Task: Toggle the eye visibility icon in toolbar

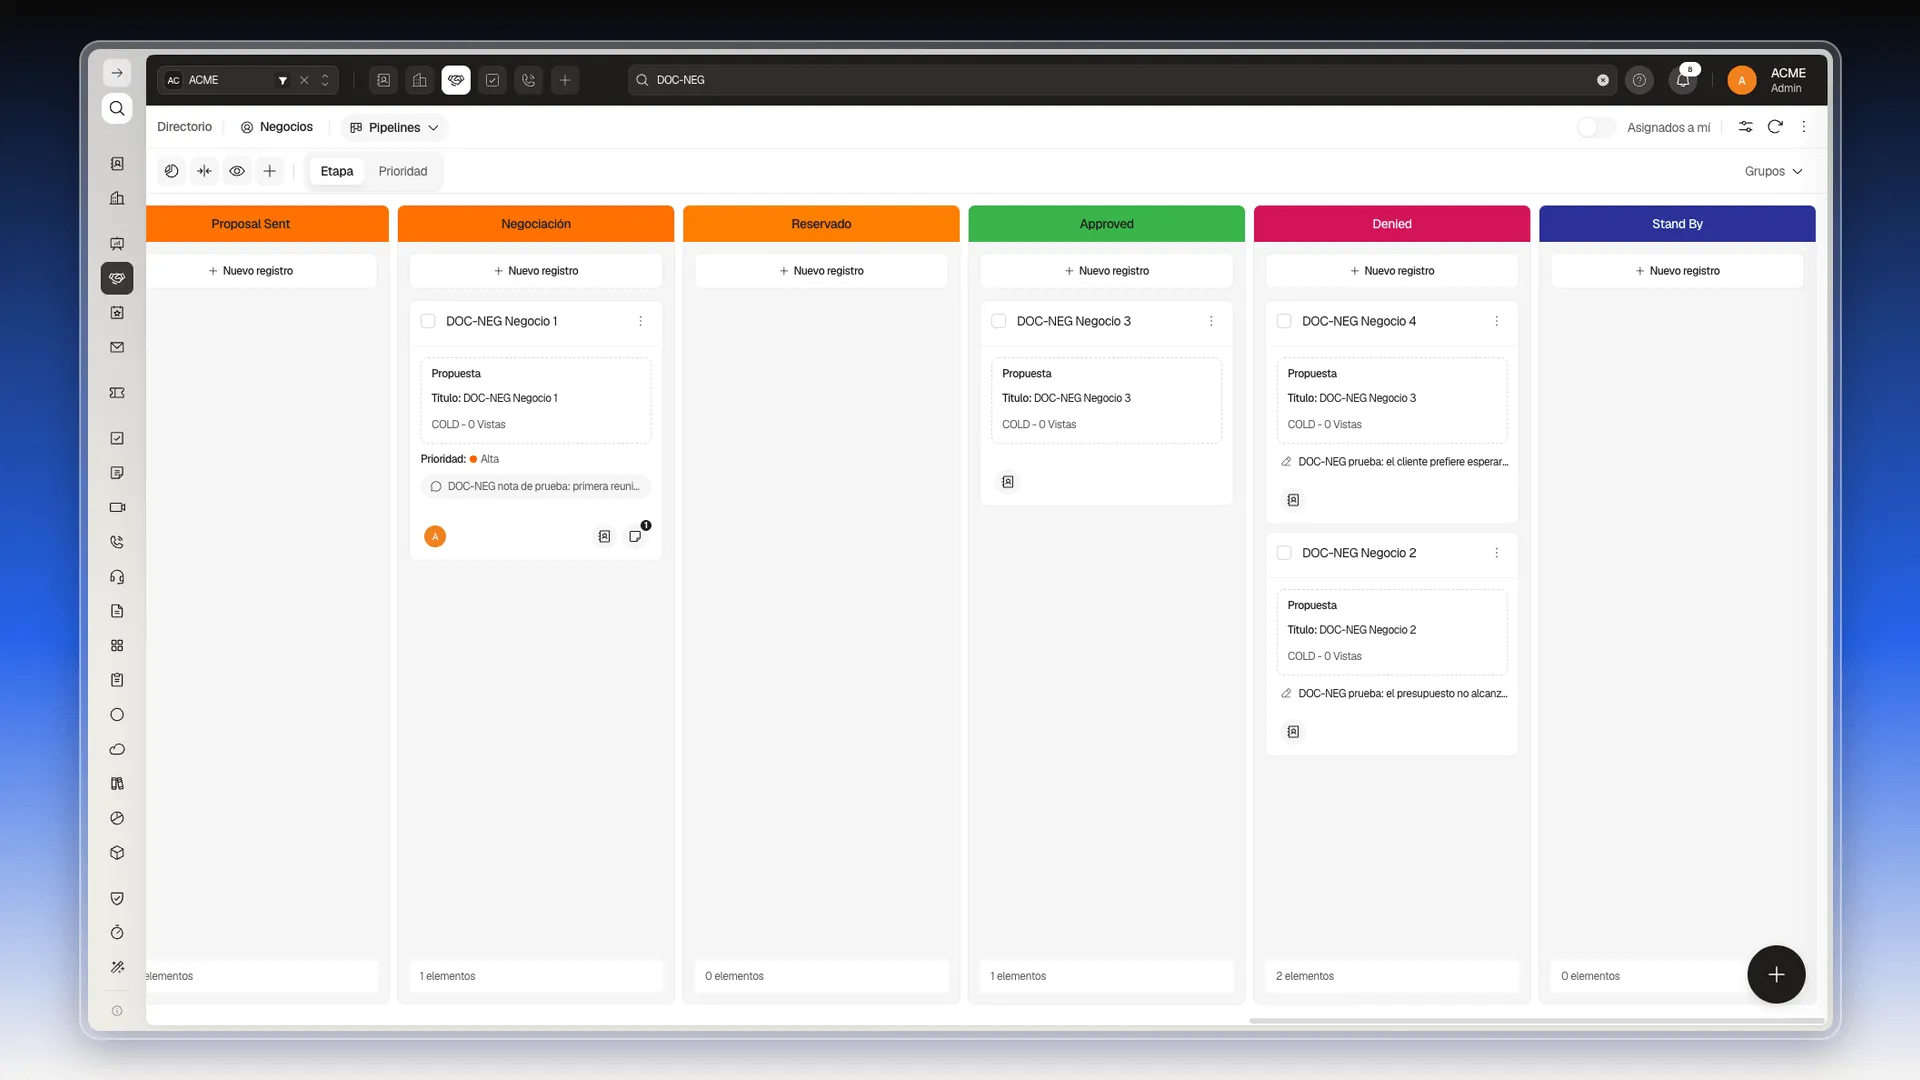Action: (x=237, y=171)
